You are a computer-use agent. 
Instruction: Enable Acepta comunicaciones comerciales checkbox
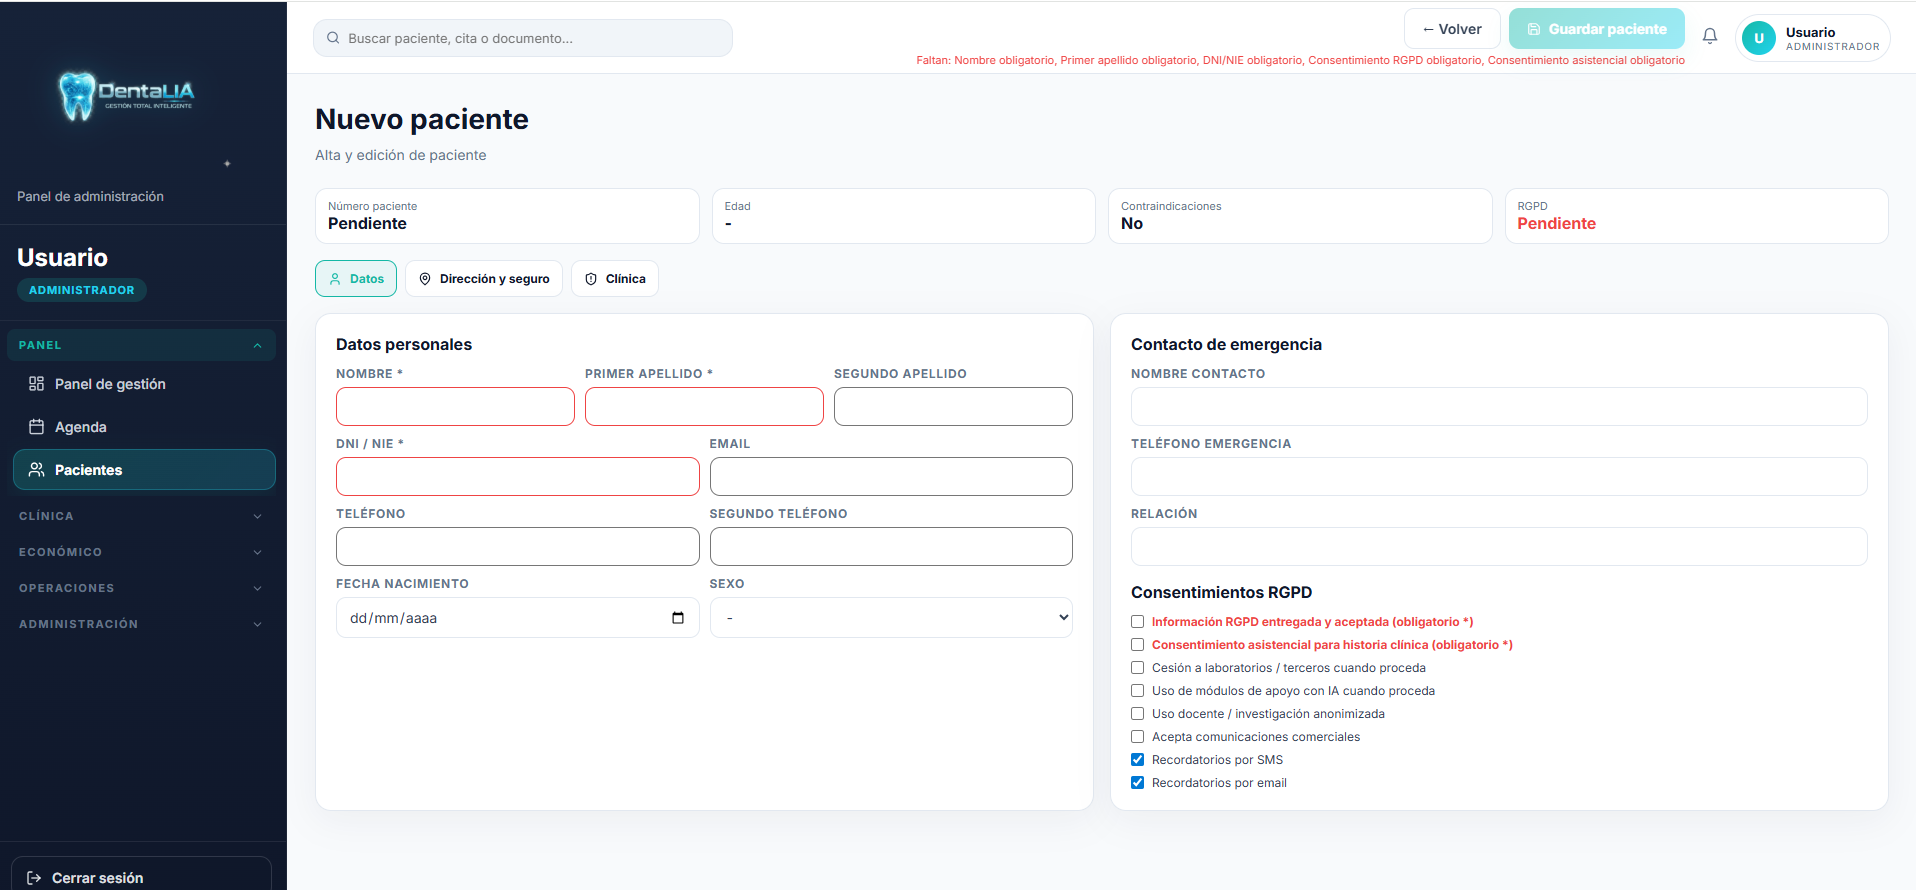(1137, 737)
